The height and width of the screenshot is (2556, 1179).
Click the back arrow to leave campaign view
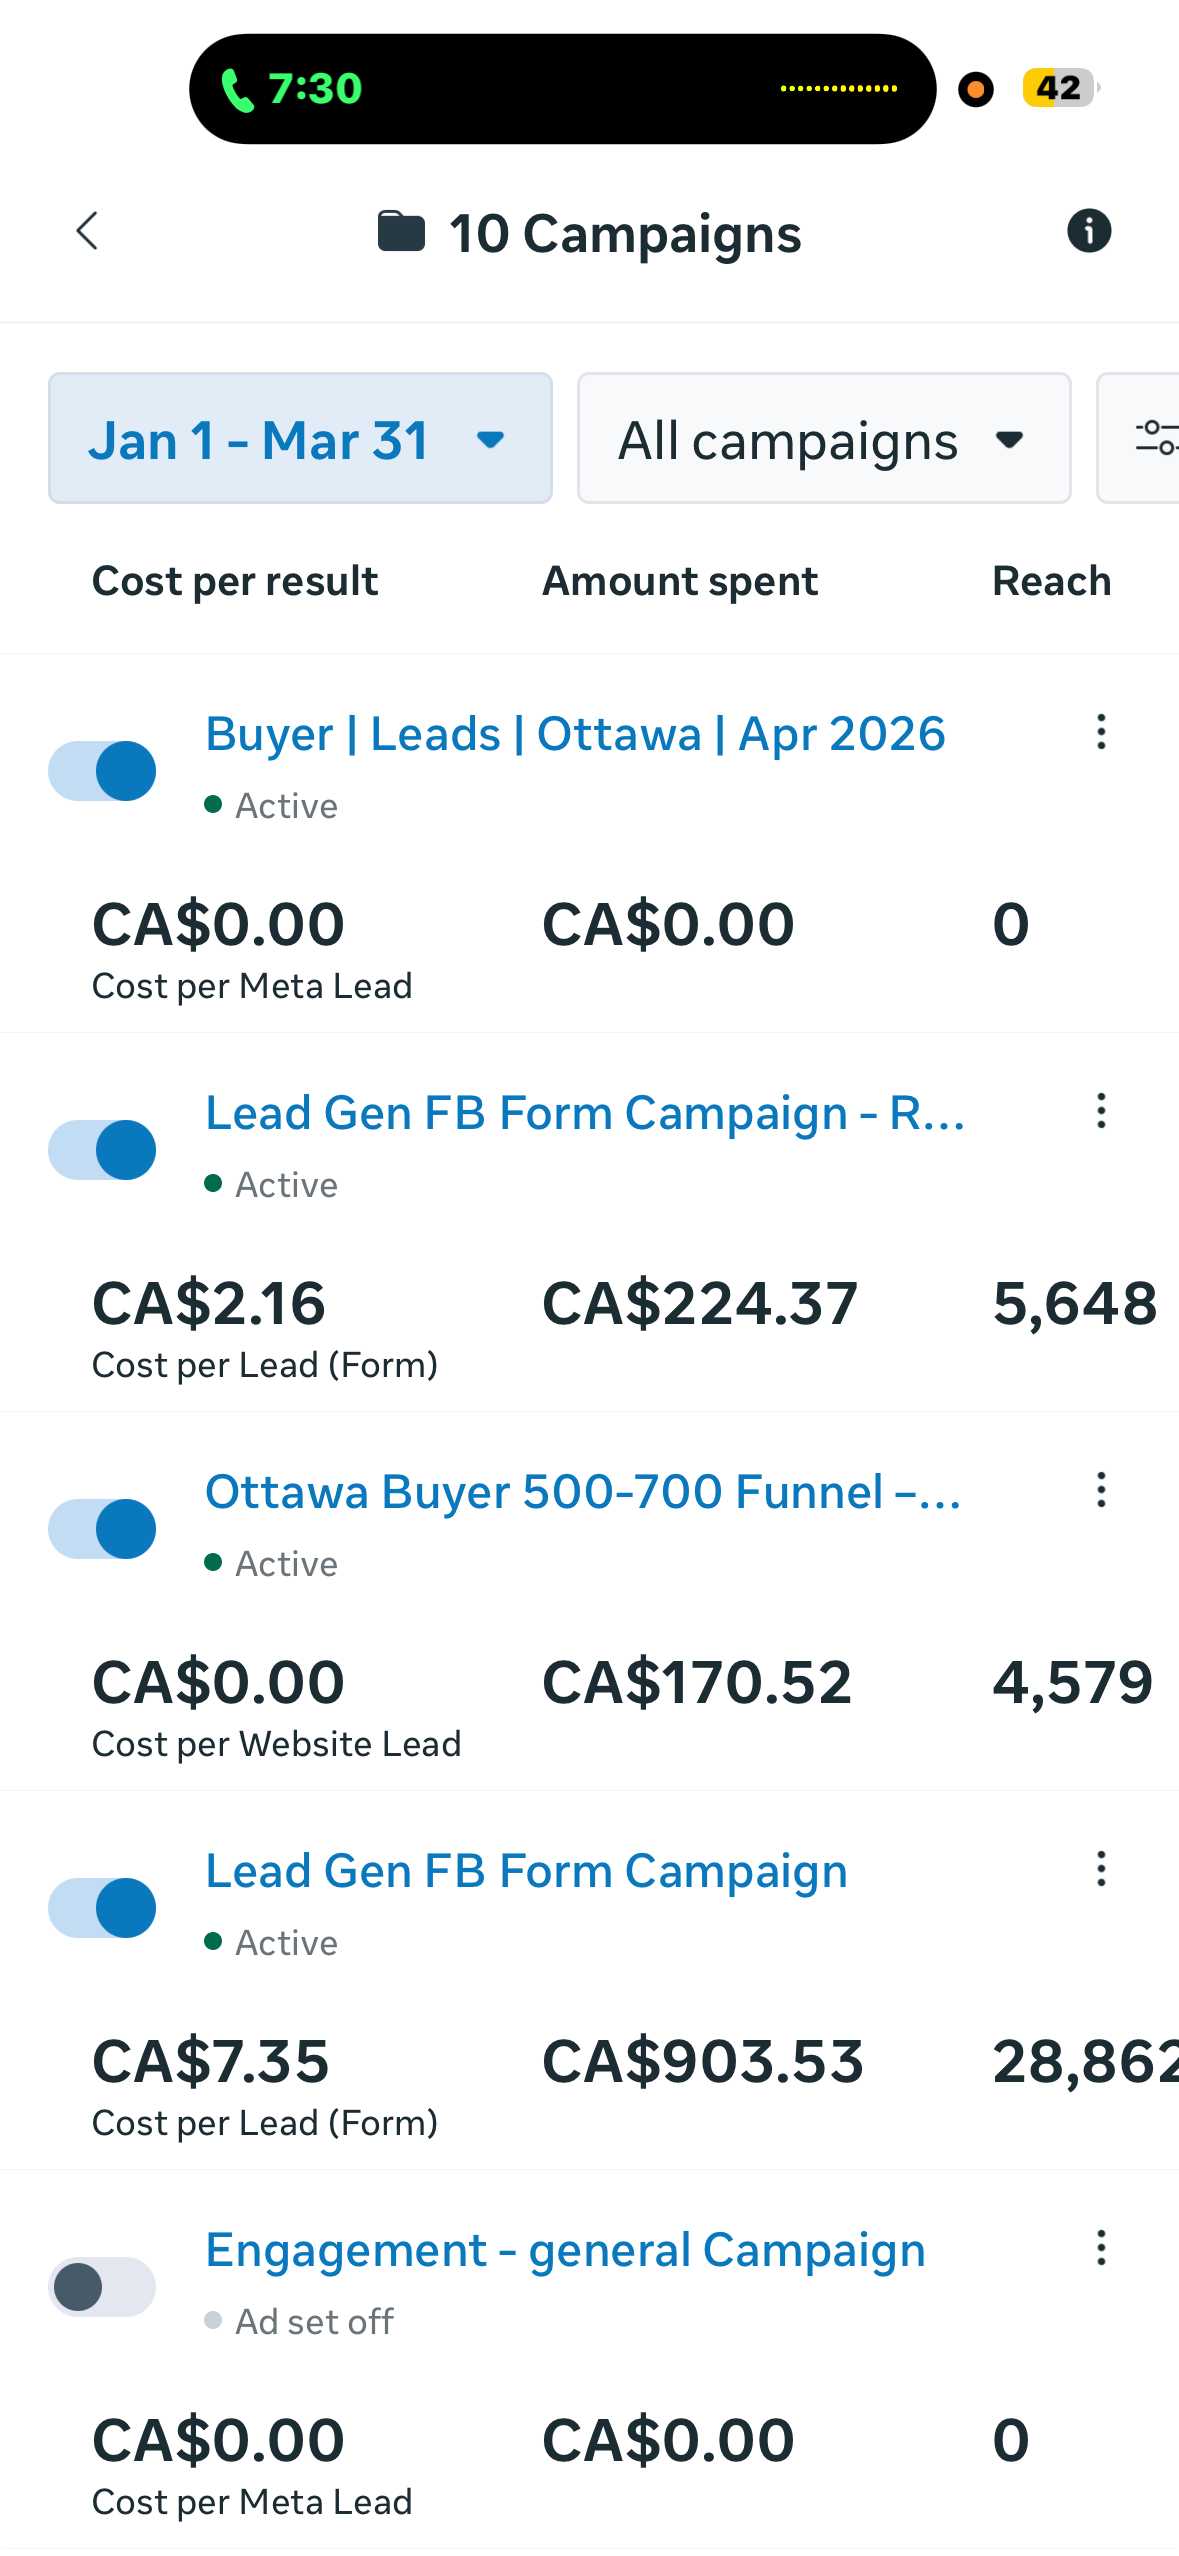(x=87, y=231)
